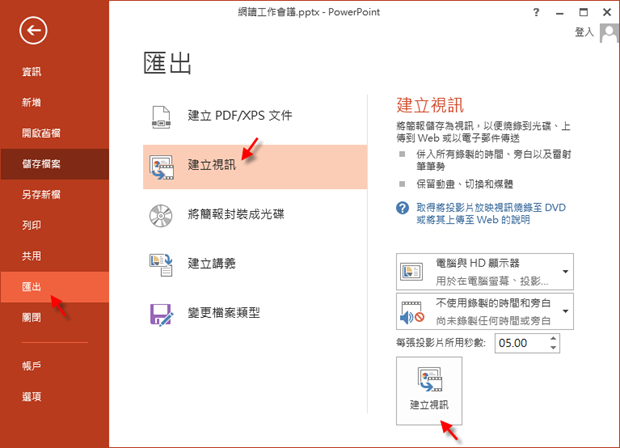Open 另存新檔 in the sidebar
620x448 pixels.
(41, 195)
